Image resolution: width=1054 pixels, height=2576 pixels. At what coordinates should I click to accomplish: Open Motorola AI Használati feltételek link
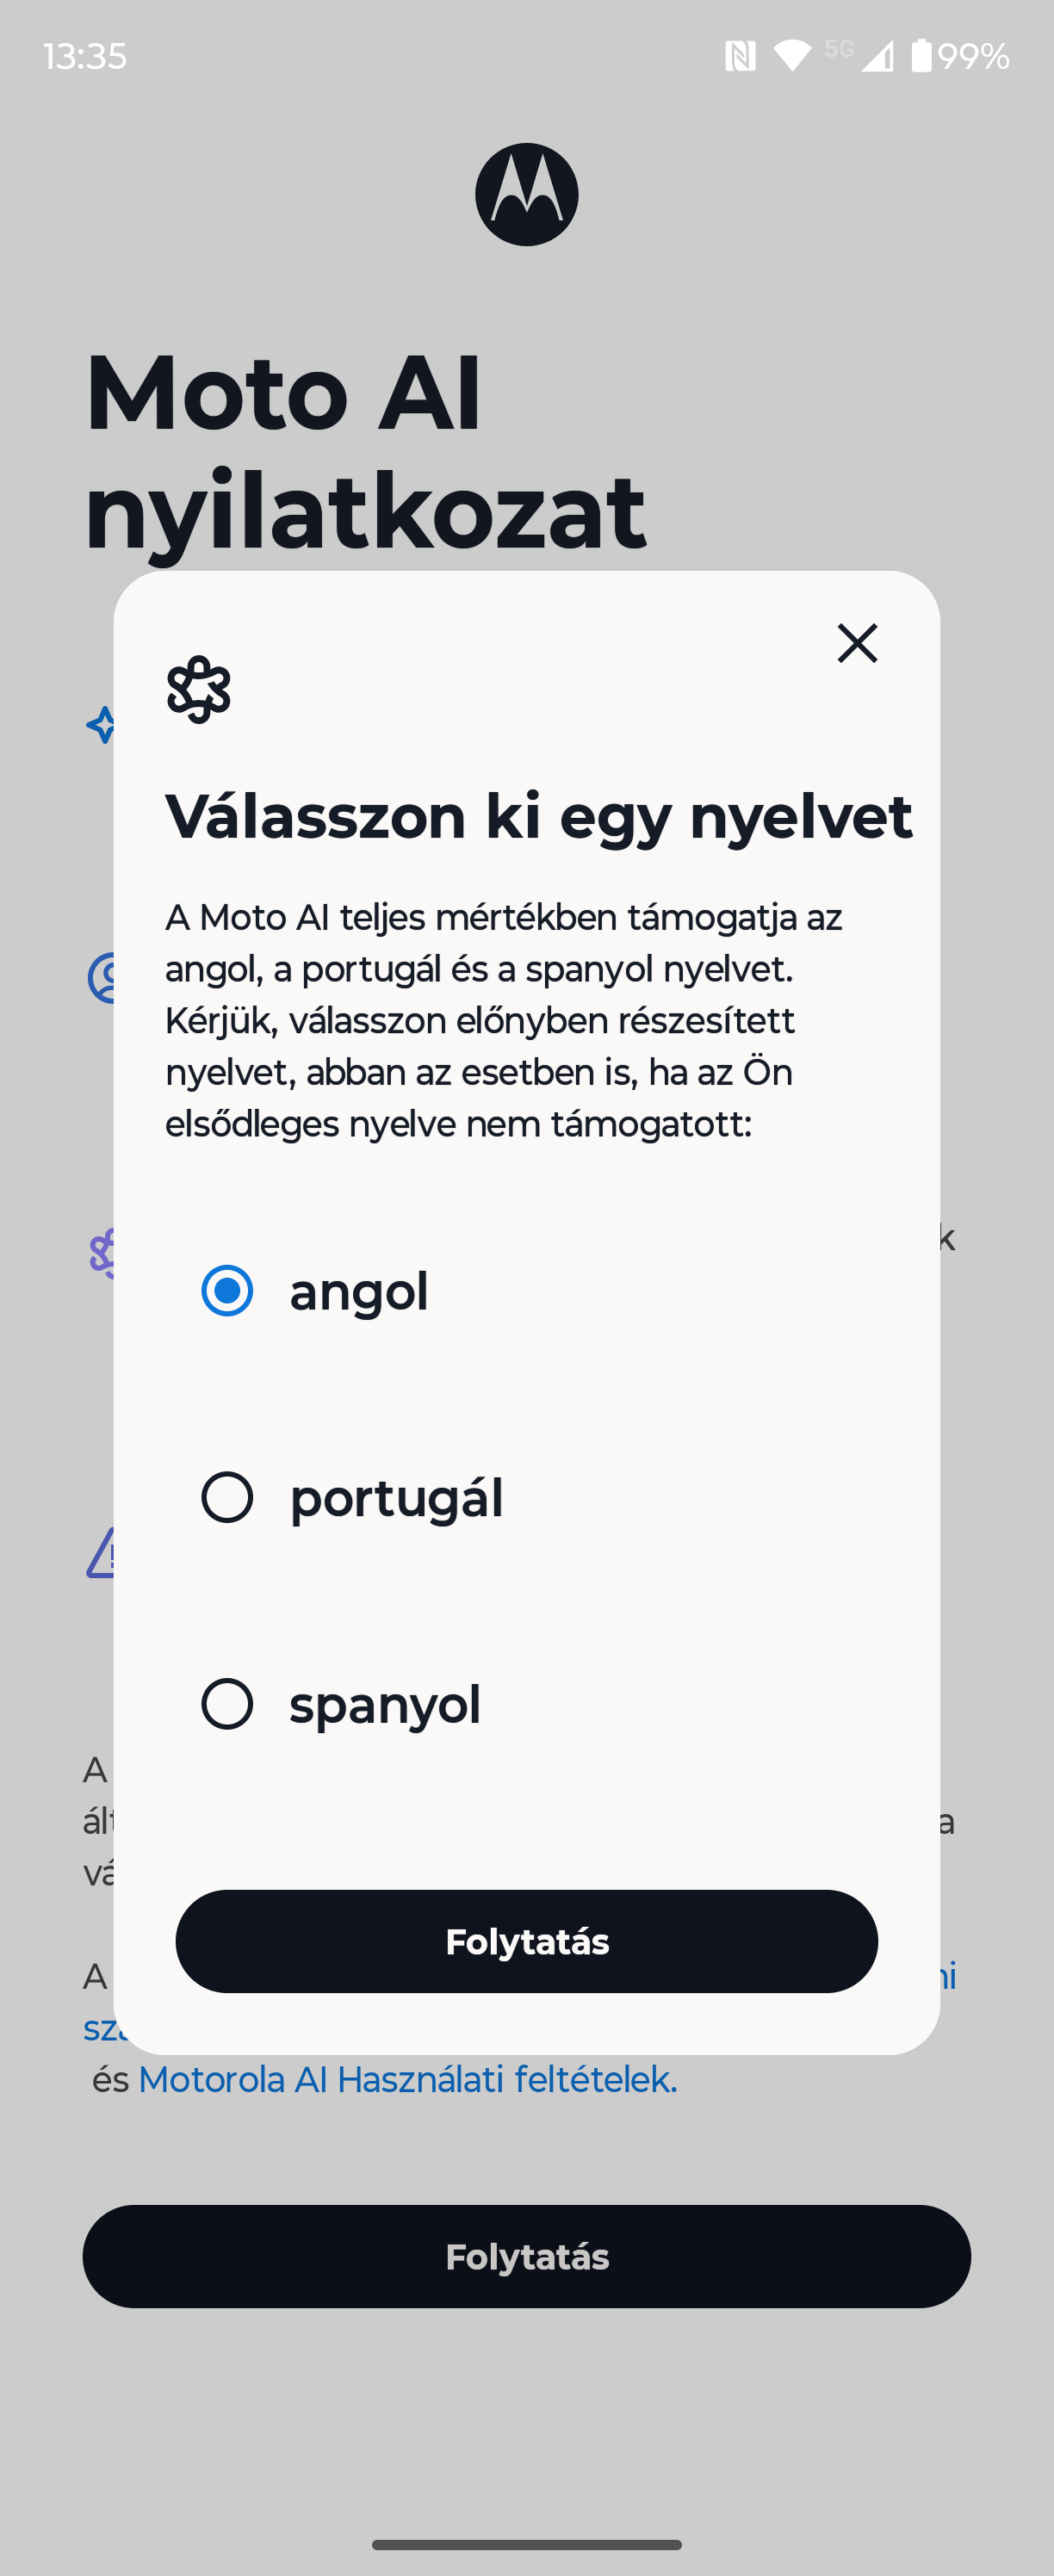tap(408, 2079)
